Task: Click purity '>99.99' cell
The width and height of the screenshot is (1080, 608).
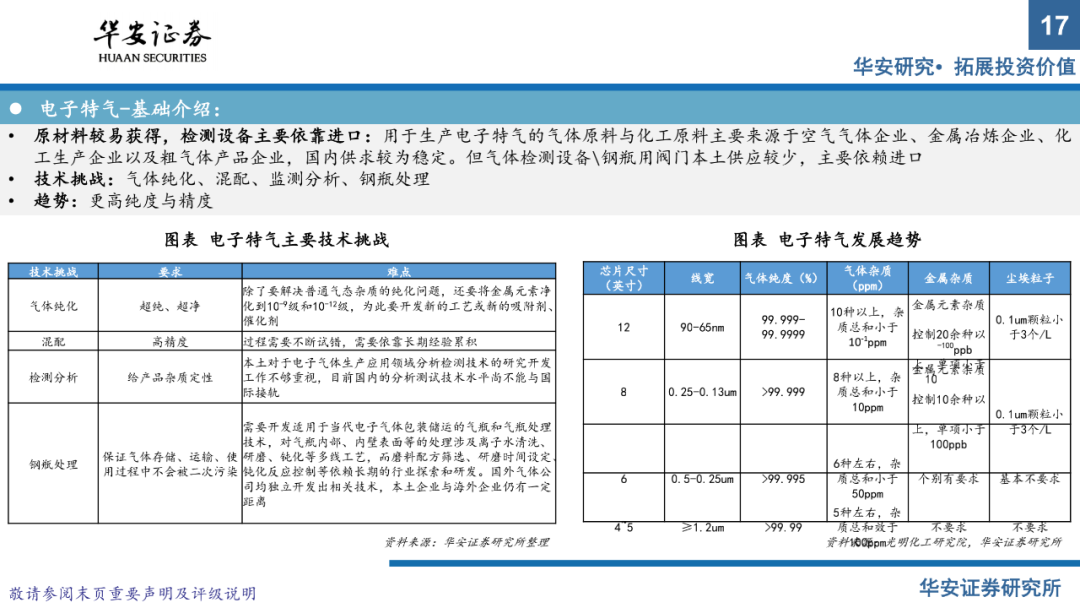Action: tap(782, 527)
